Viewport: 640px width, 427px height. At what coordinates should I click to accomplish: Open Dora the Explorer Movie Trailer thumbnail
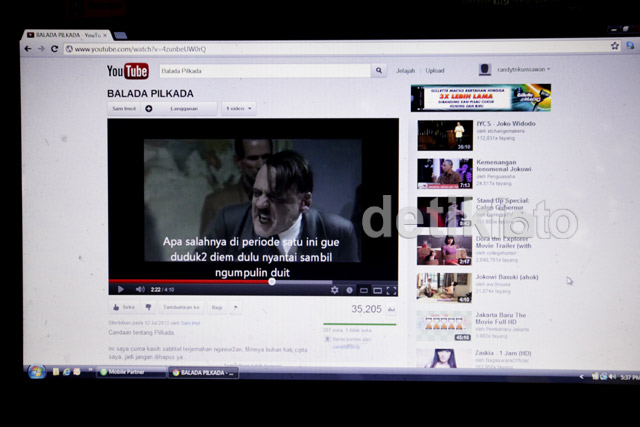point(444,250)
